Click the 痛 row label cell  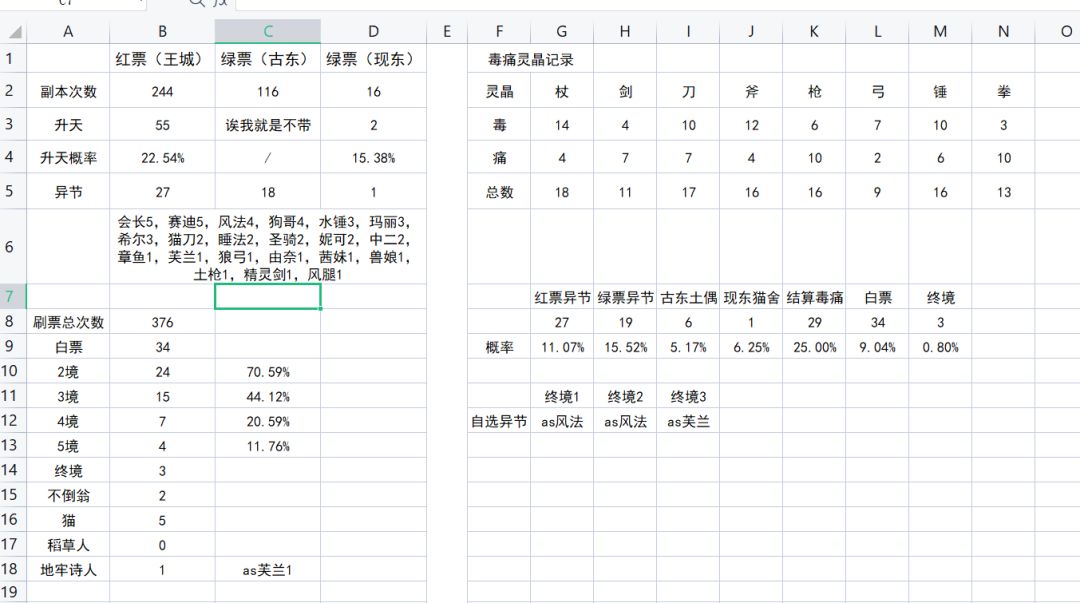[499, 158]
